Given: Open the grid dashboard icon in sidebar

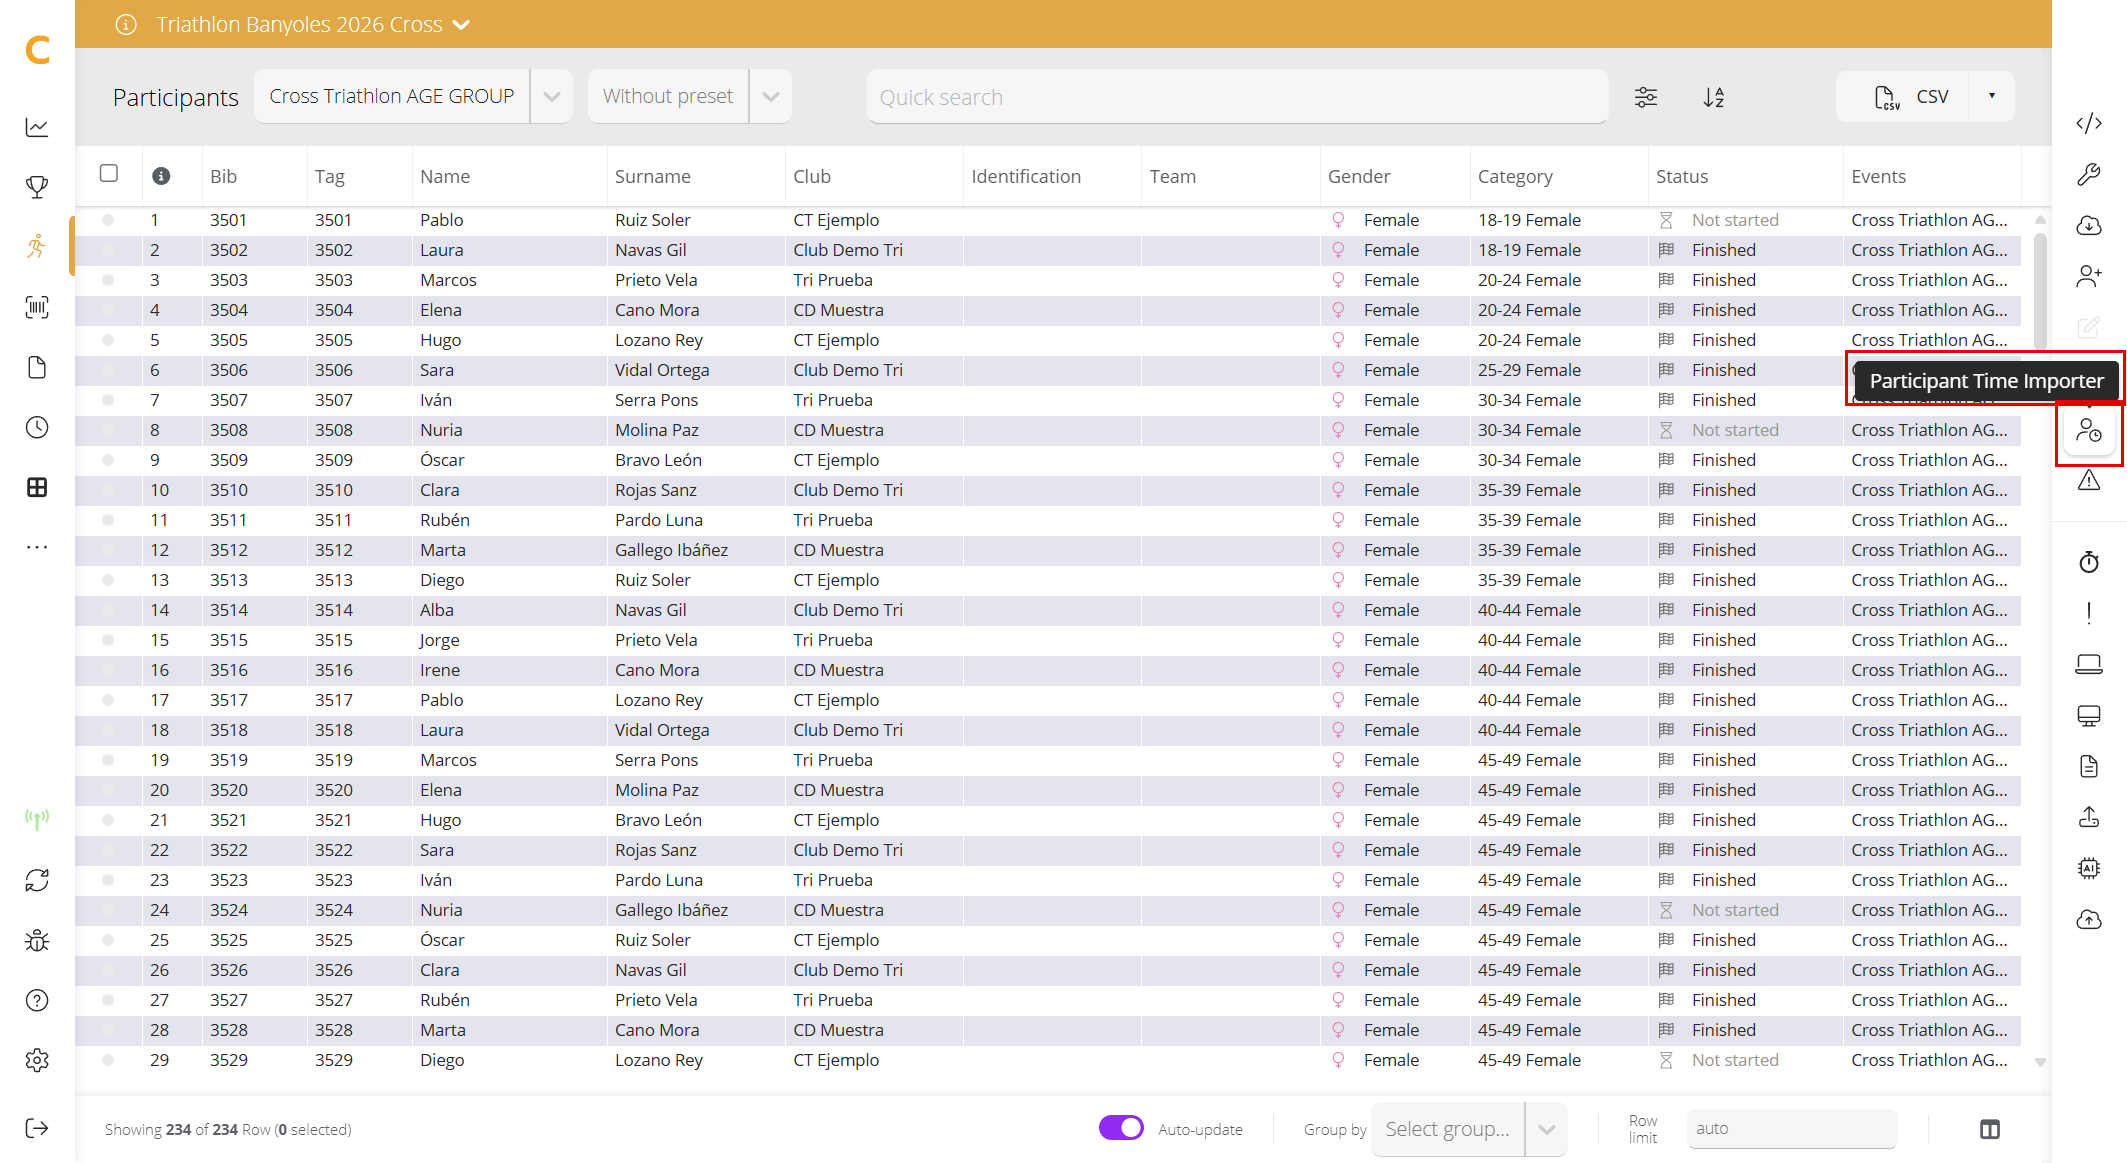Looking at the screenshot, I should coord(37,487).
